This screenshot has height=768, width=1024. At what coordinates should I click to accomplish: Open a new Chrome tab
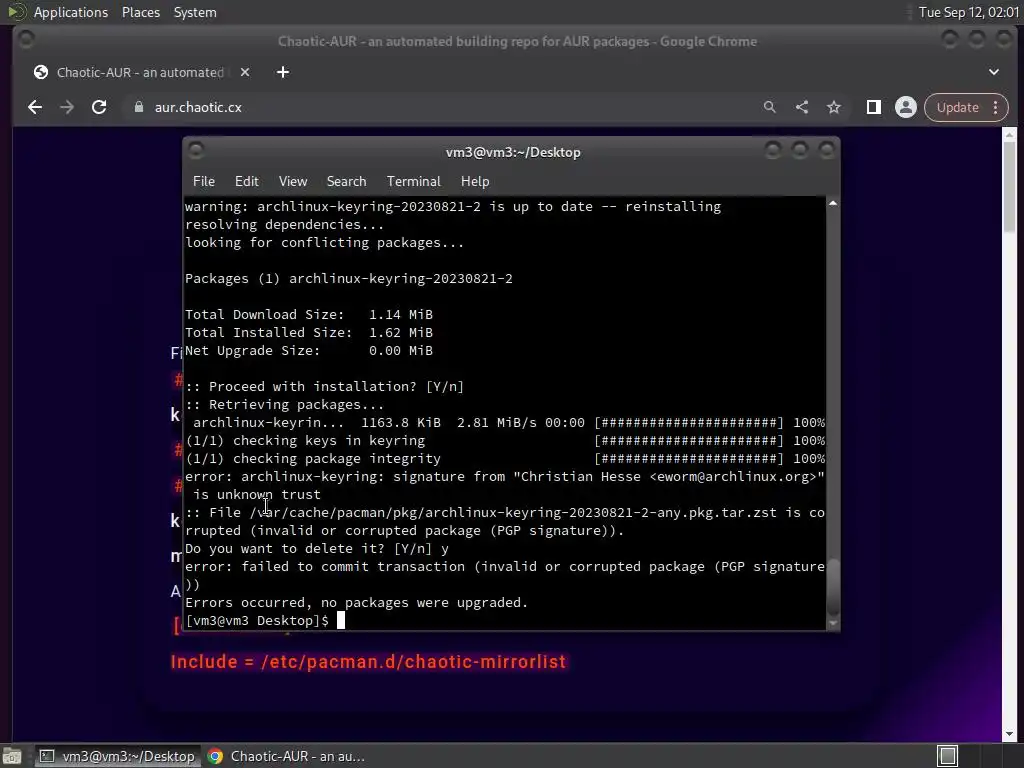tap(283, 72)
